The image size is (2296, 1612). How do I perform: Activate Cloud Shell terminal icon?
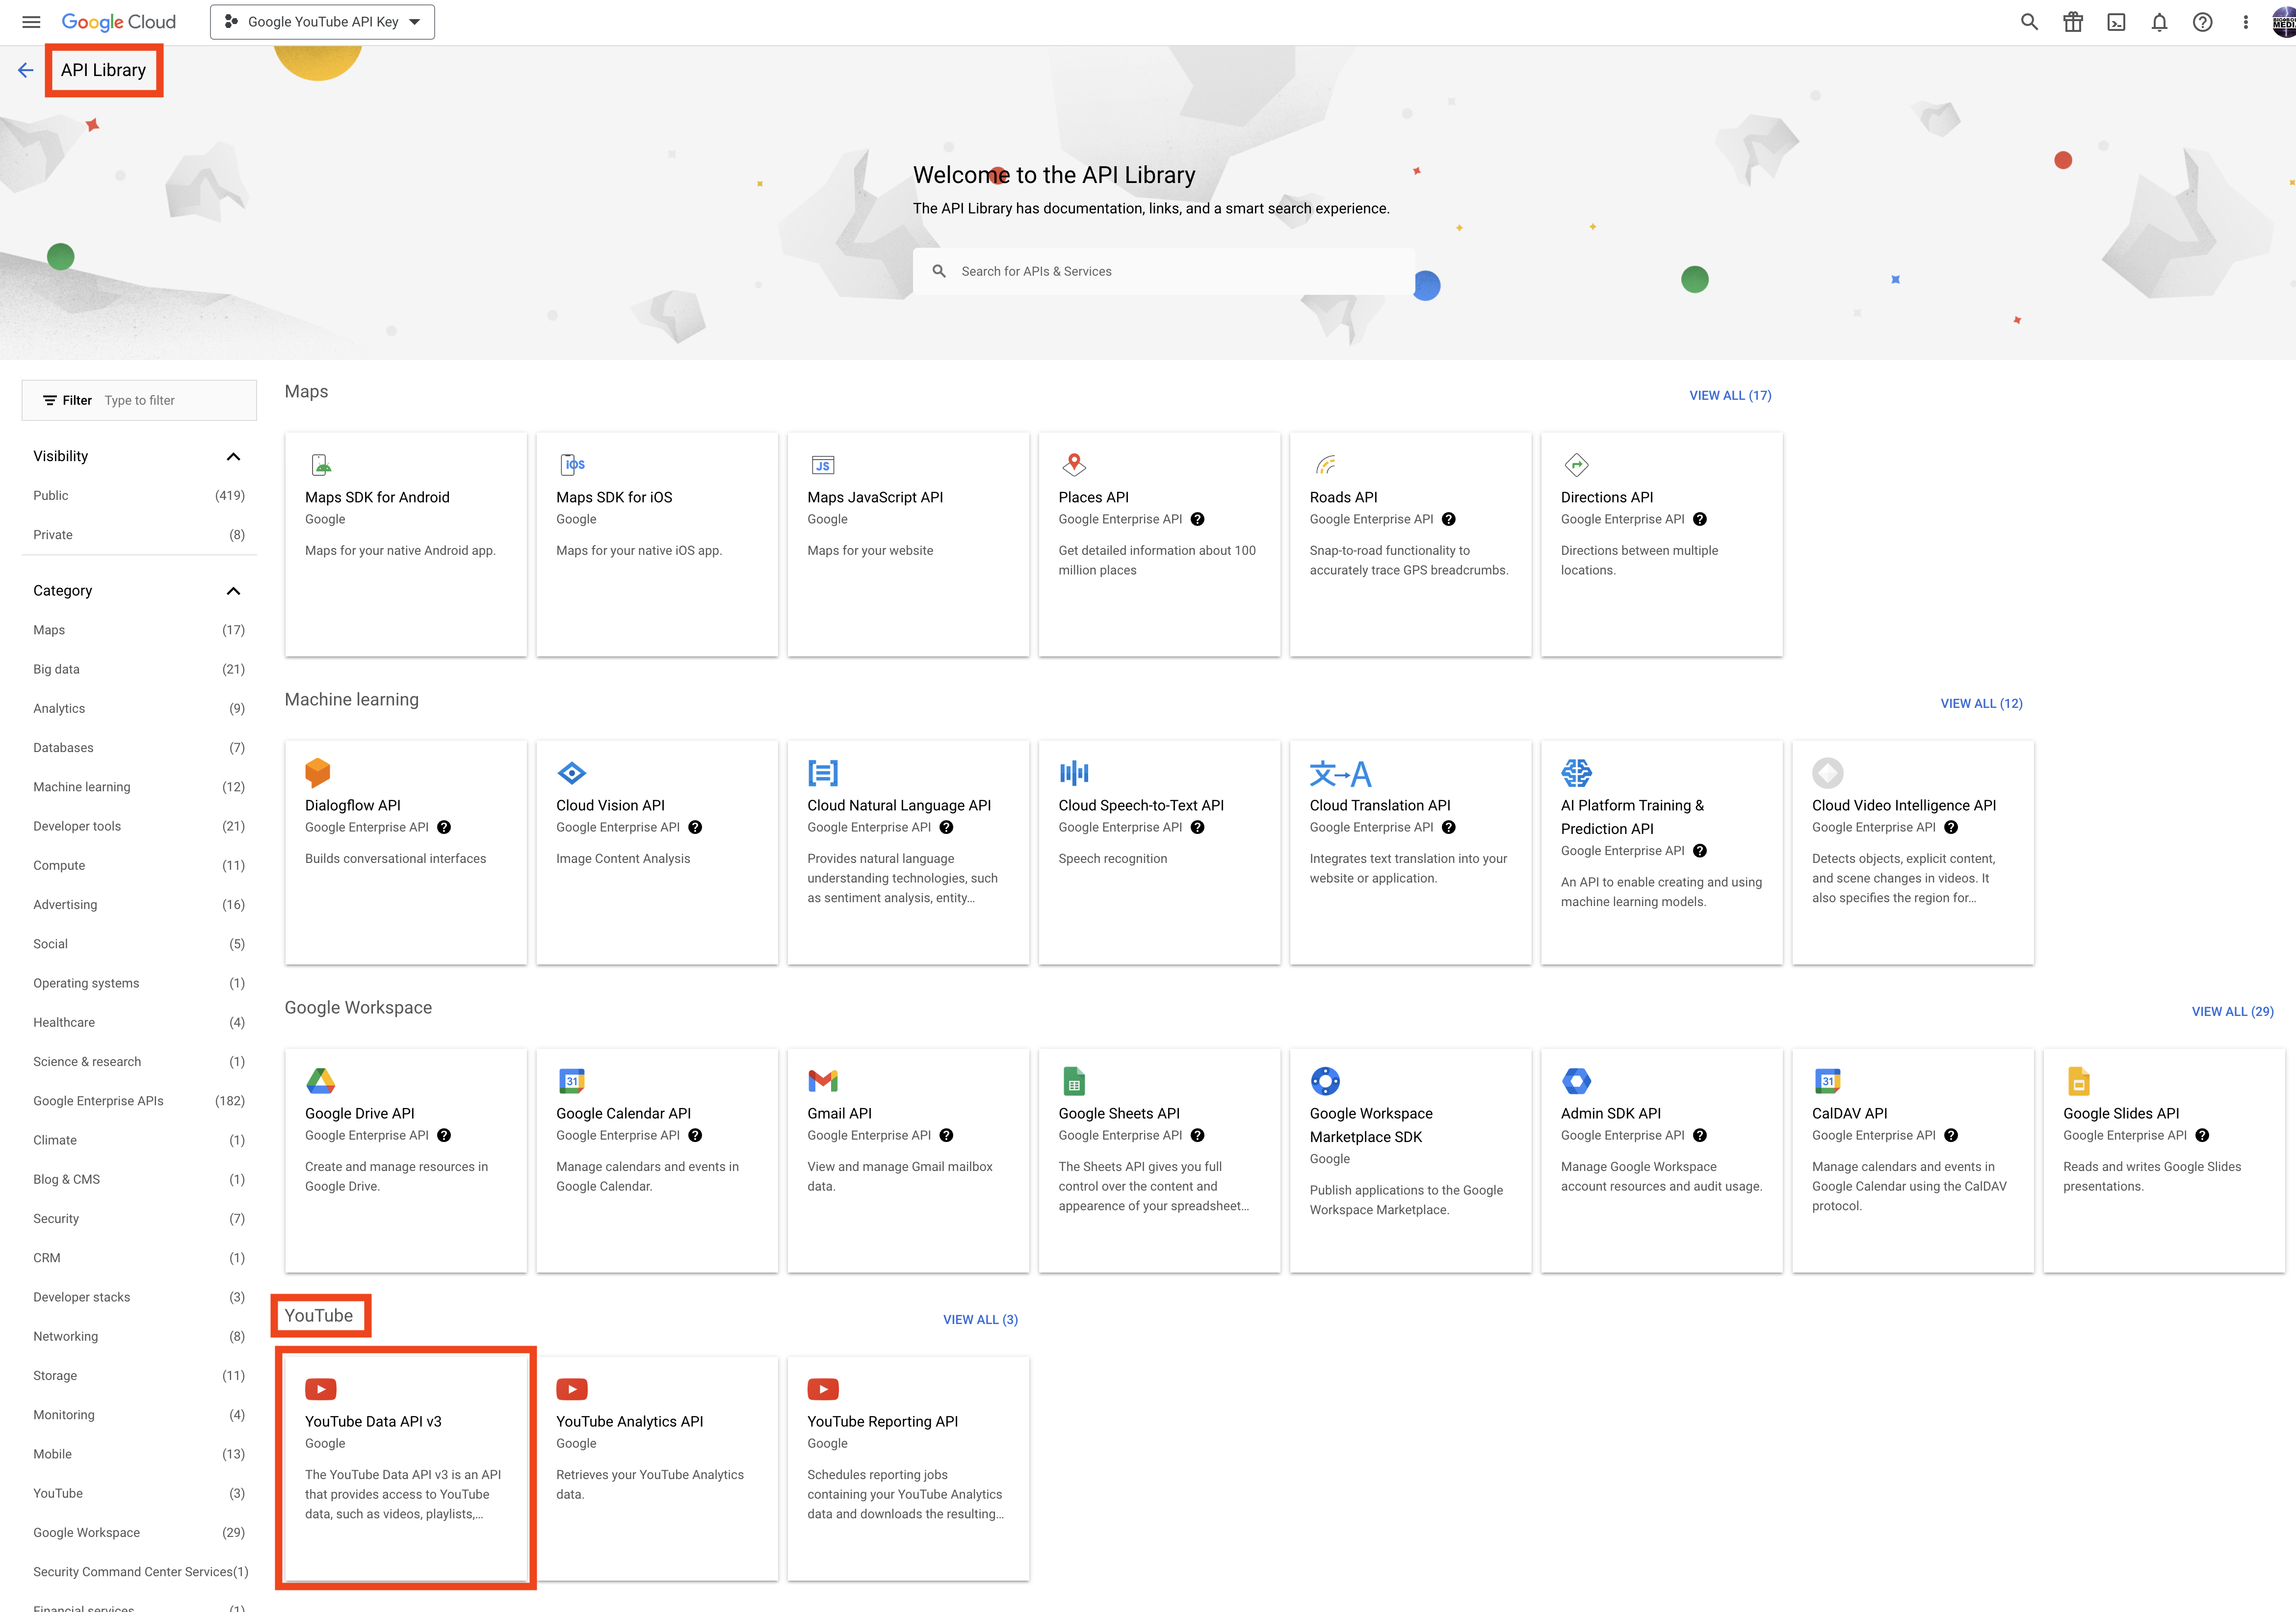(2116, 22)
